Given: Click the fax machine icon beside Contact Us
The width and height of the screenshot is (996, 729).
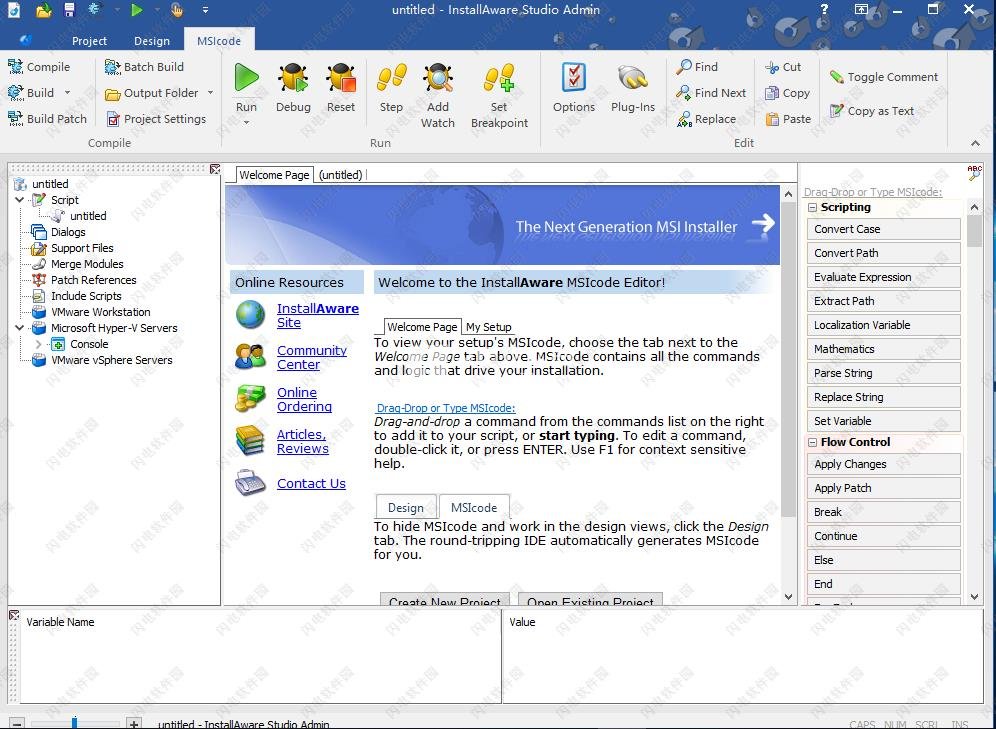Looking at the screenshot, I should [250, 483].
